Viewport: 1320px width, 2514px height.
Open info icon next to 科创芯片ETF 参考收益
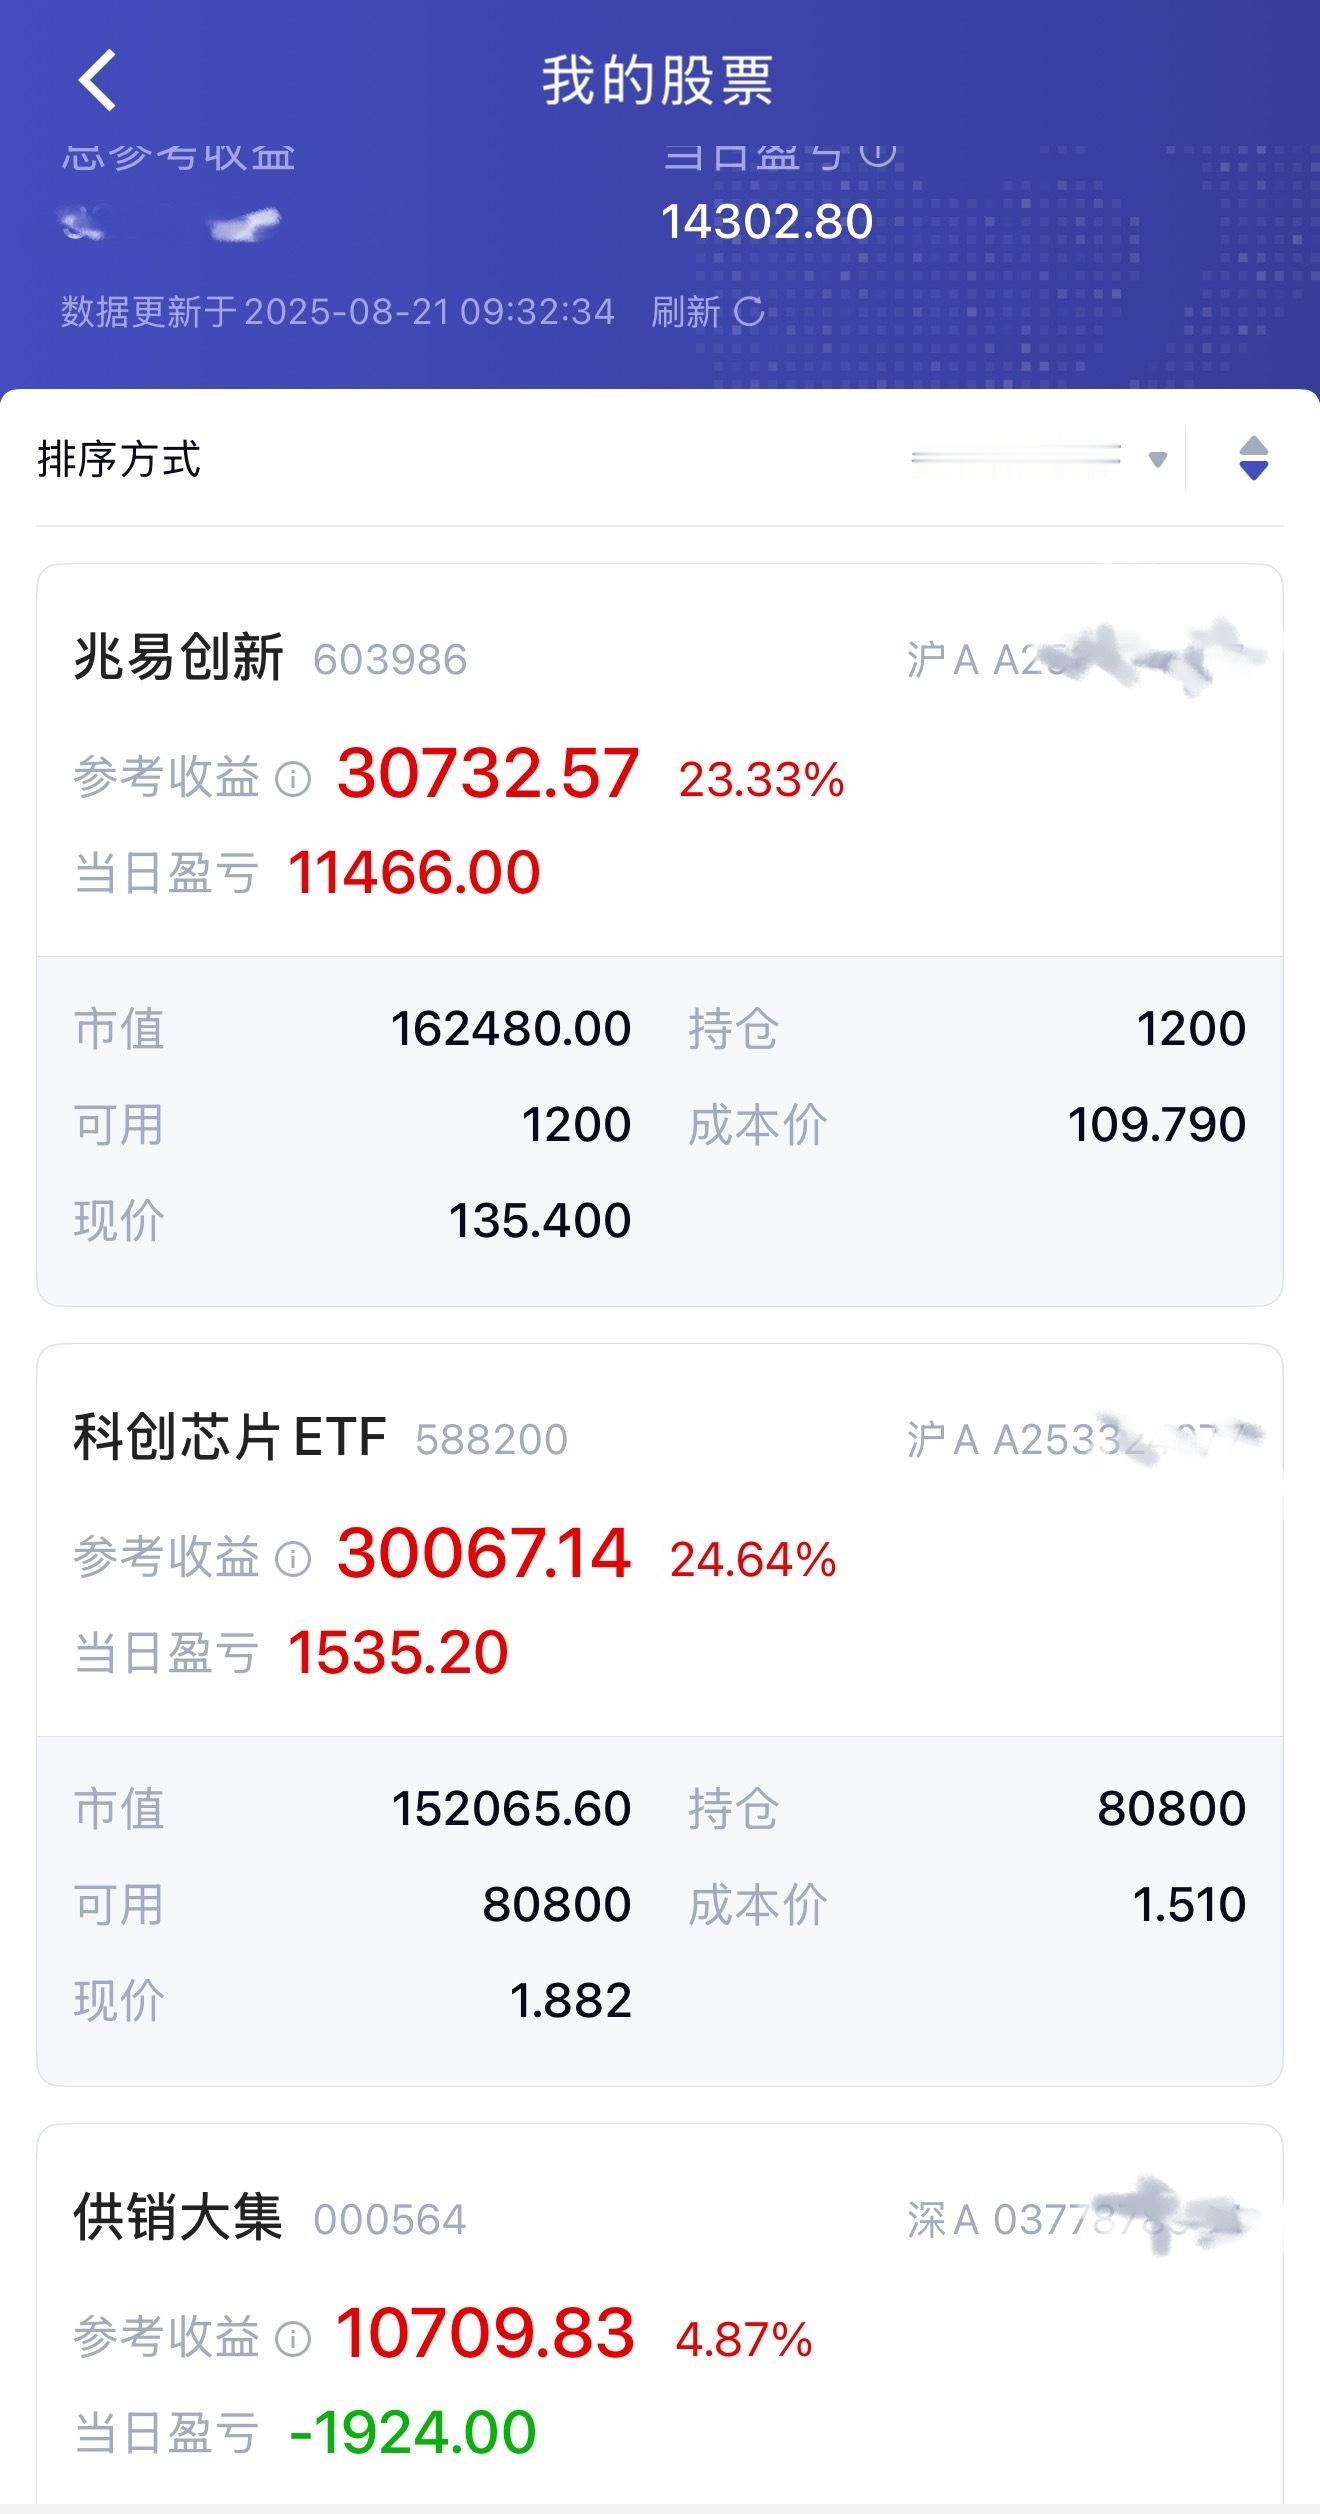[292, 1558]
